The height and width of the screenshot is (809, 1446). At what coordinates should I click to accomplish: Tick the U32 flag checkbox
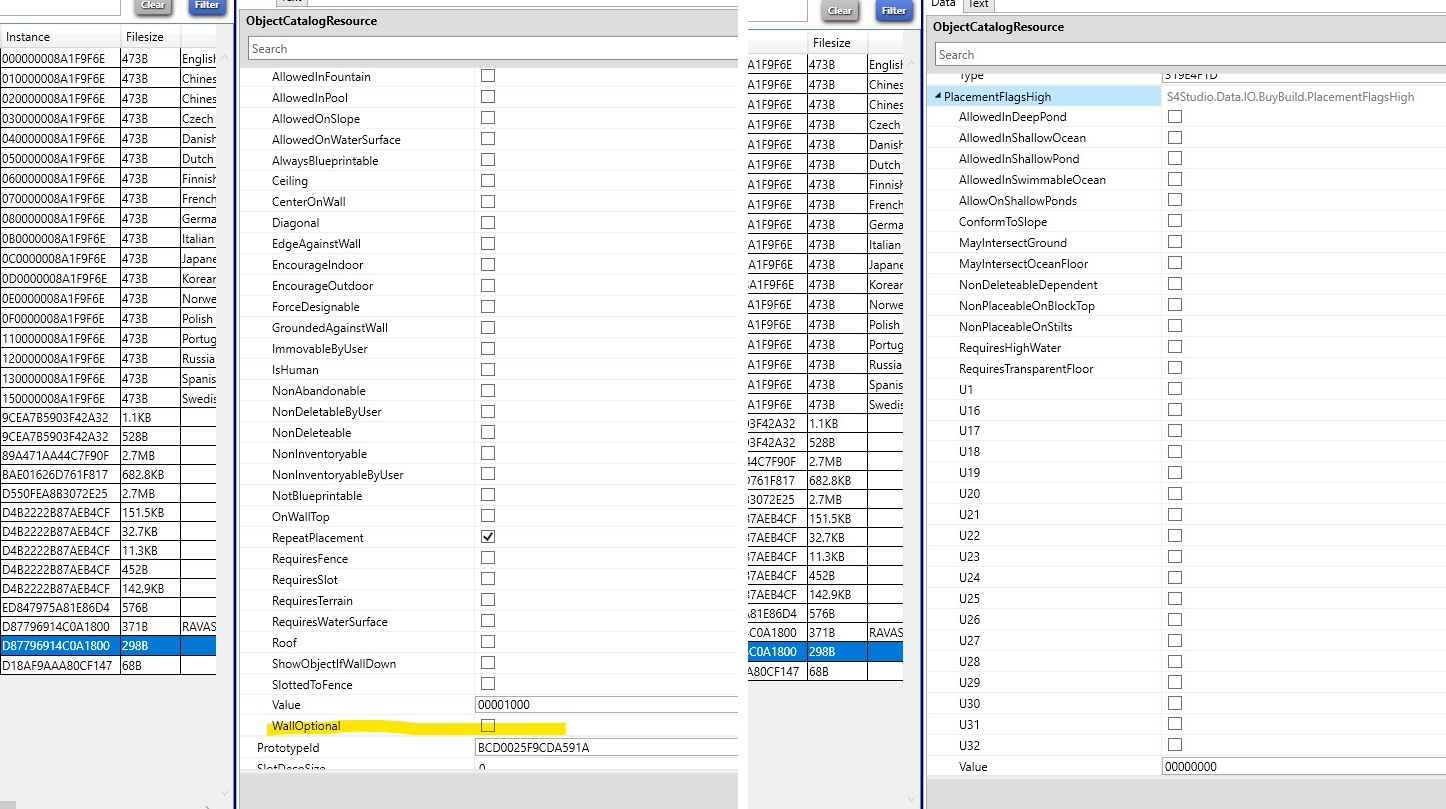click(1175, 744)
